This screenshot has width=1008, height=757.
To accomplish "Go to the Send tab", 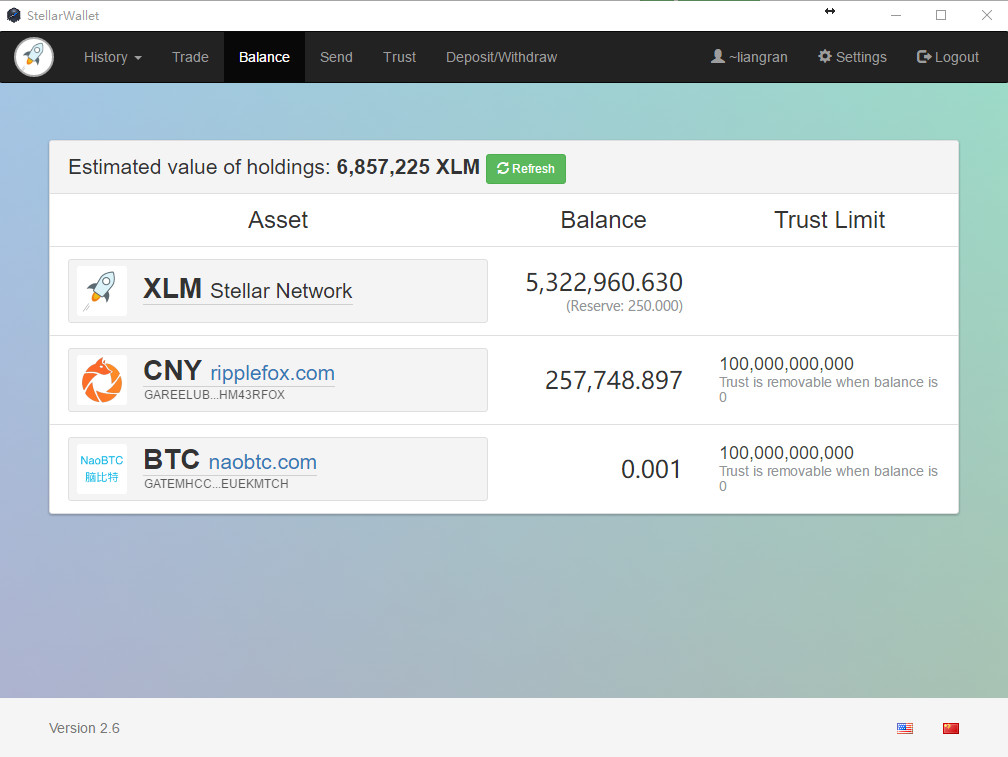I will pos(336,57).
